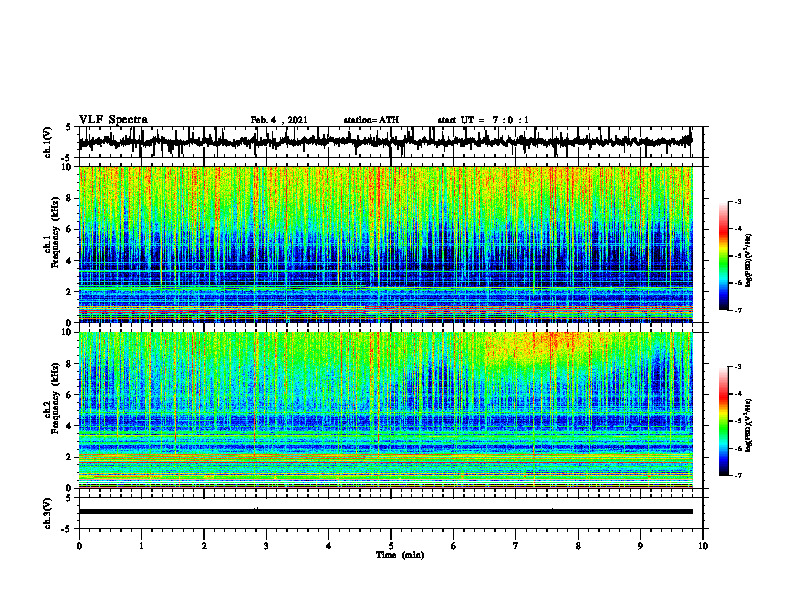Click time axis tick label "7"

click(516, 546)
